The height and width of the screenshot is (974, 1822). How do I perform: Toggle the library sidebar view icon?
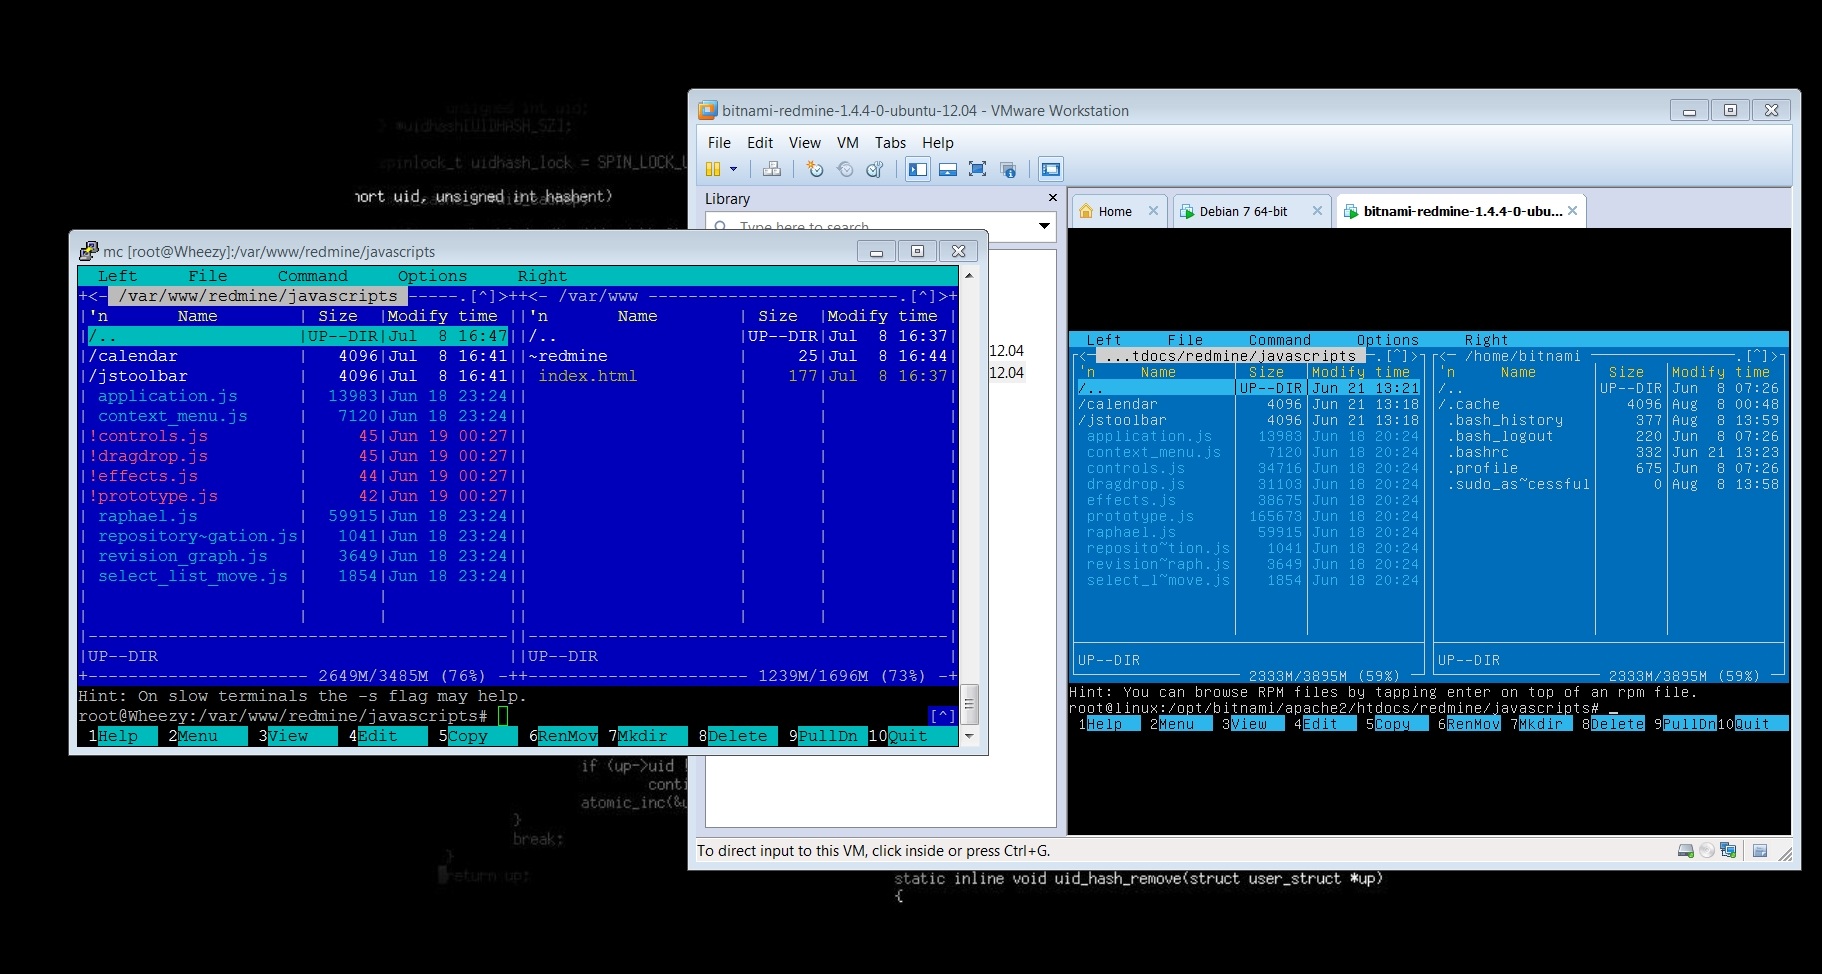tap(918, 169)
